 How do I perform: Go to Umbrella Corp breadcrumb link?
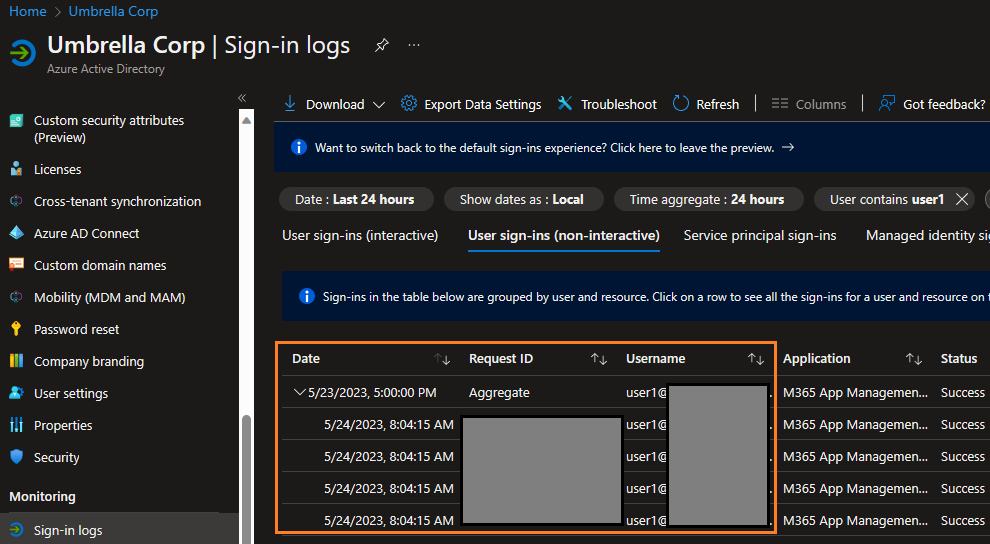pyautogui.click(x=113, y=11)
